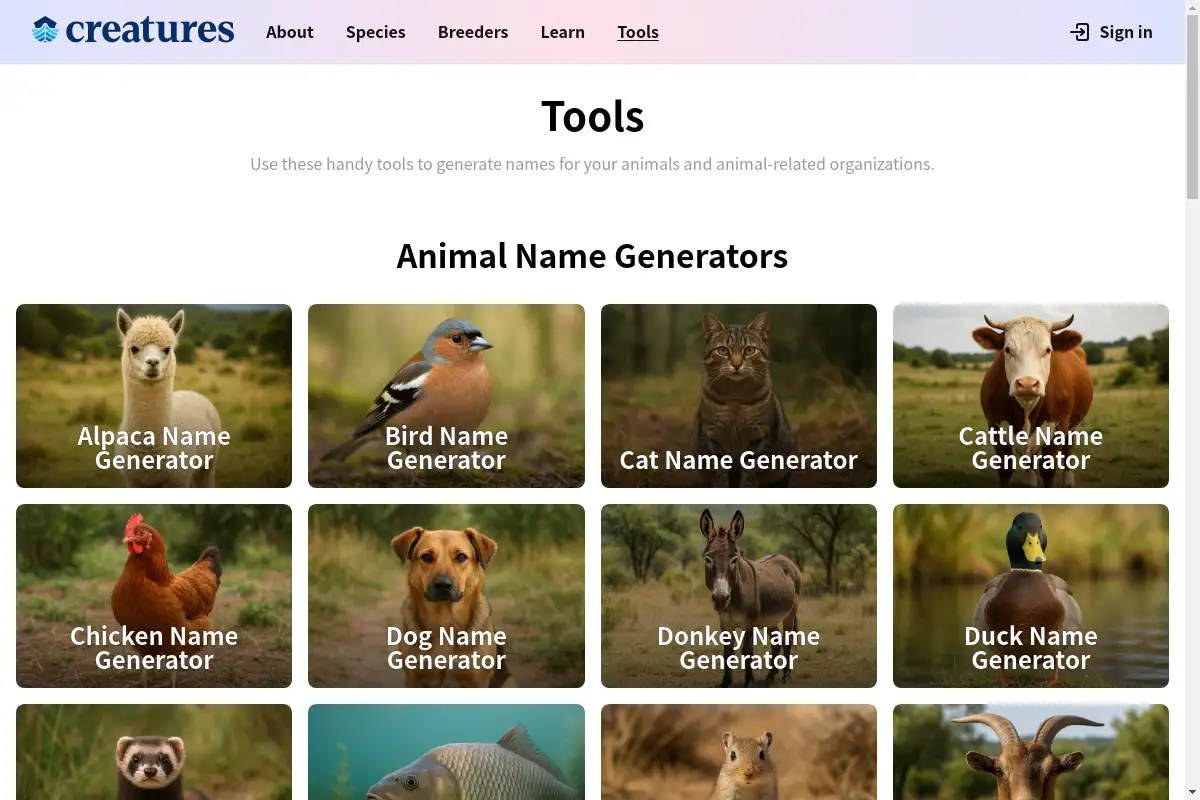1200x800 pixels.
Task: Click the Creatures logo icon
Action: [x=45, y=31]
